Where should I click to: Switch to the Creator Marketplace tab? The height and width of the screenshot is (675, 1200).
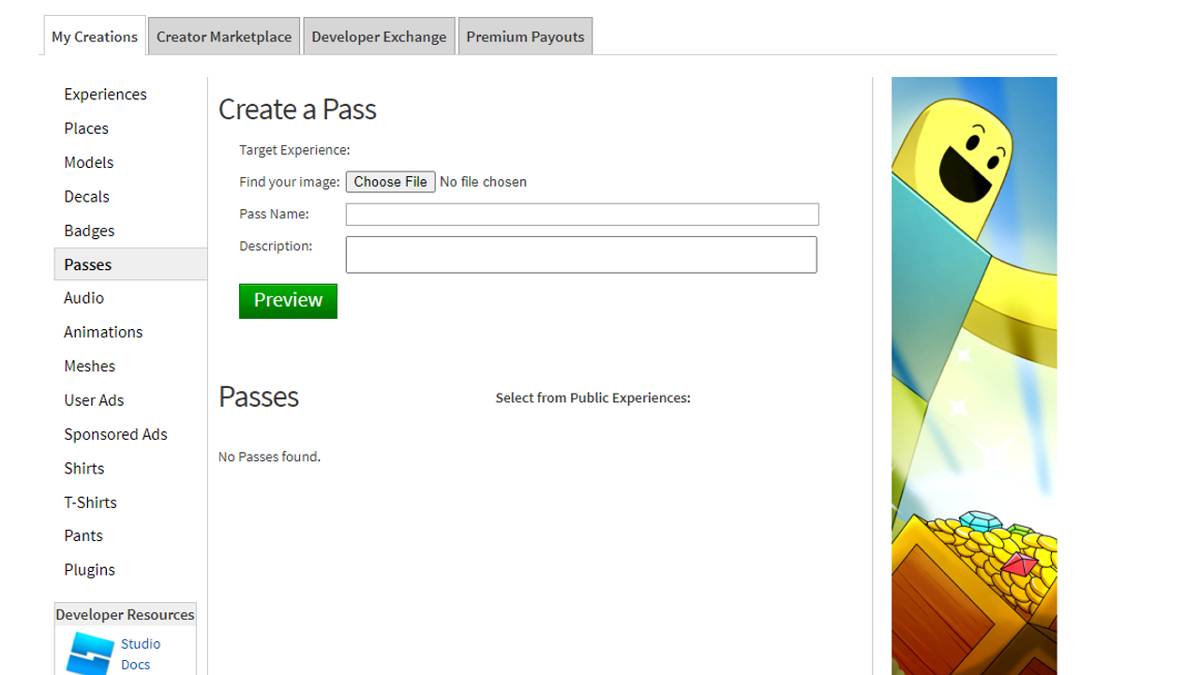click(x=223, y=36)
